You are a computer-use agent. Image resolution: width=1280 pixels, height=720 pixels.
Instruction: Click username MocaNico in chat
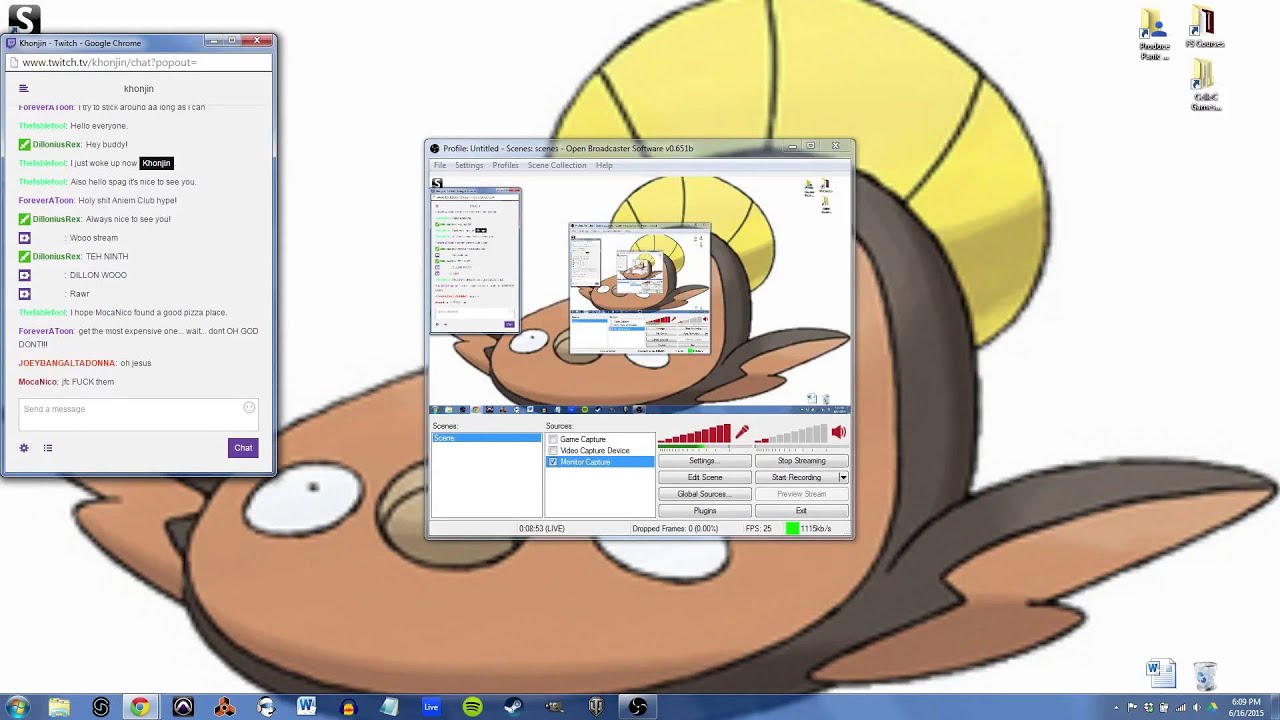pos(38,382)
